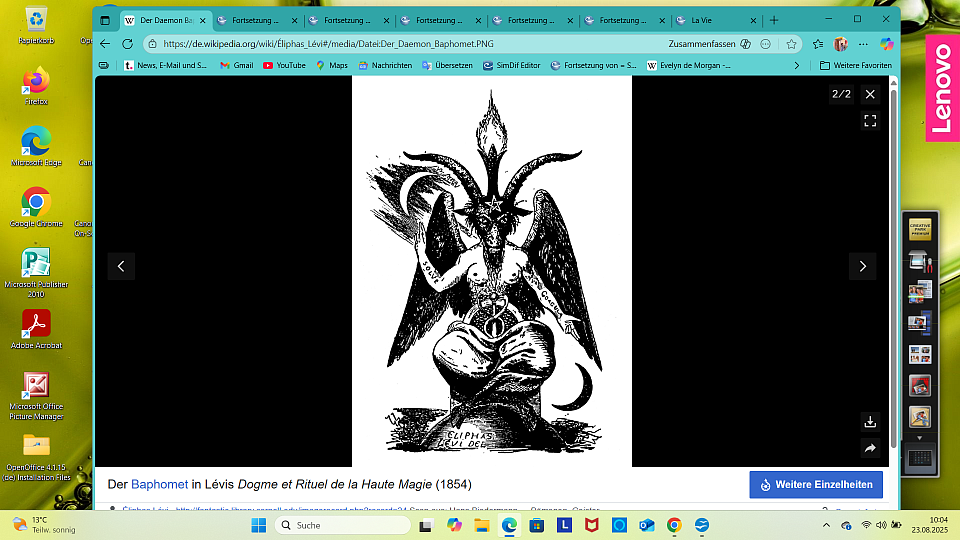This screenshot has width=960, height=540.
Task: Reload the current page
Action: click(x=127, y=44)
